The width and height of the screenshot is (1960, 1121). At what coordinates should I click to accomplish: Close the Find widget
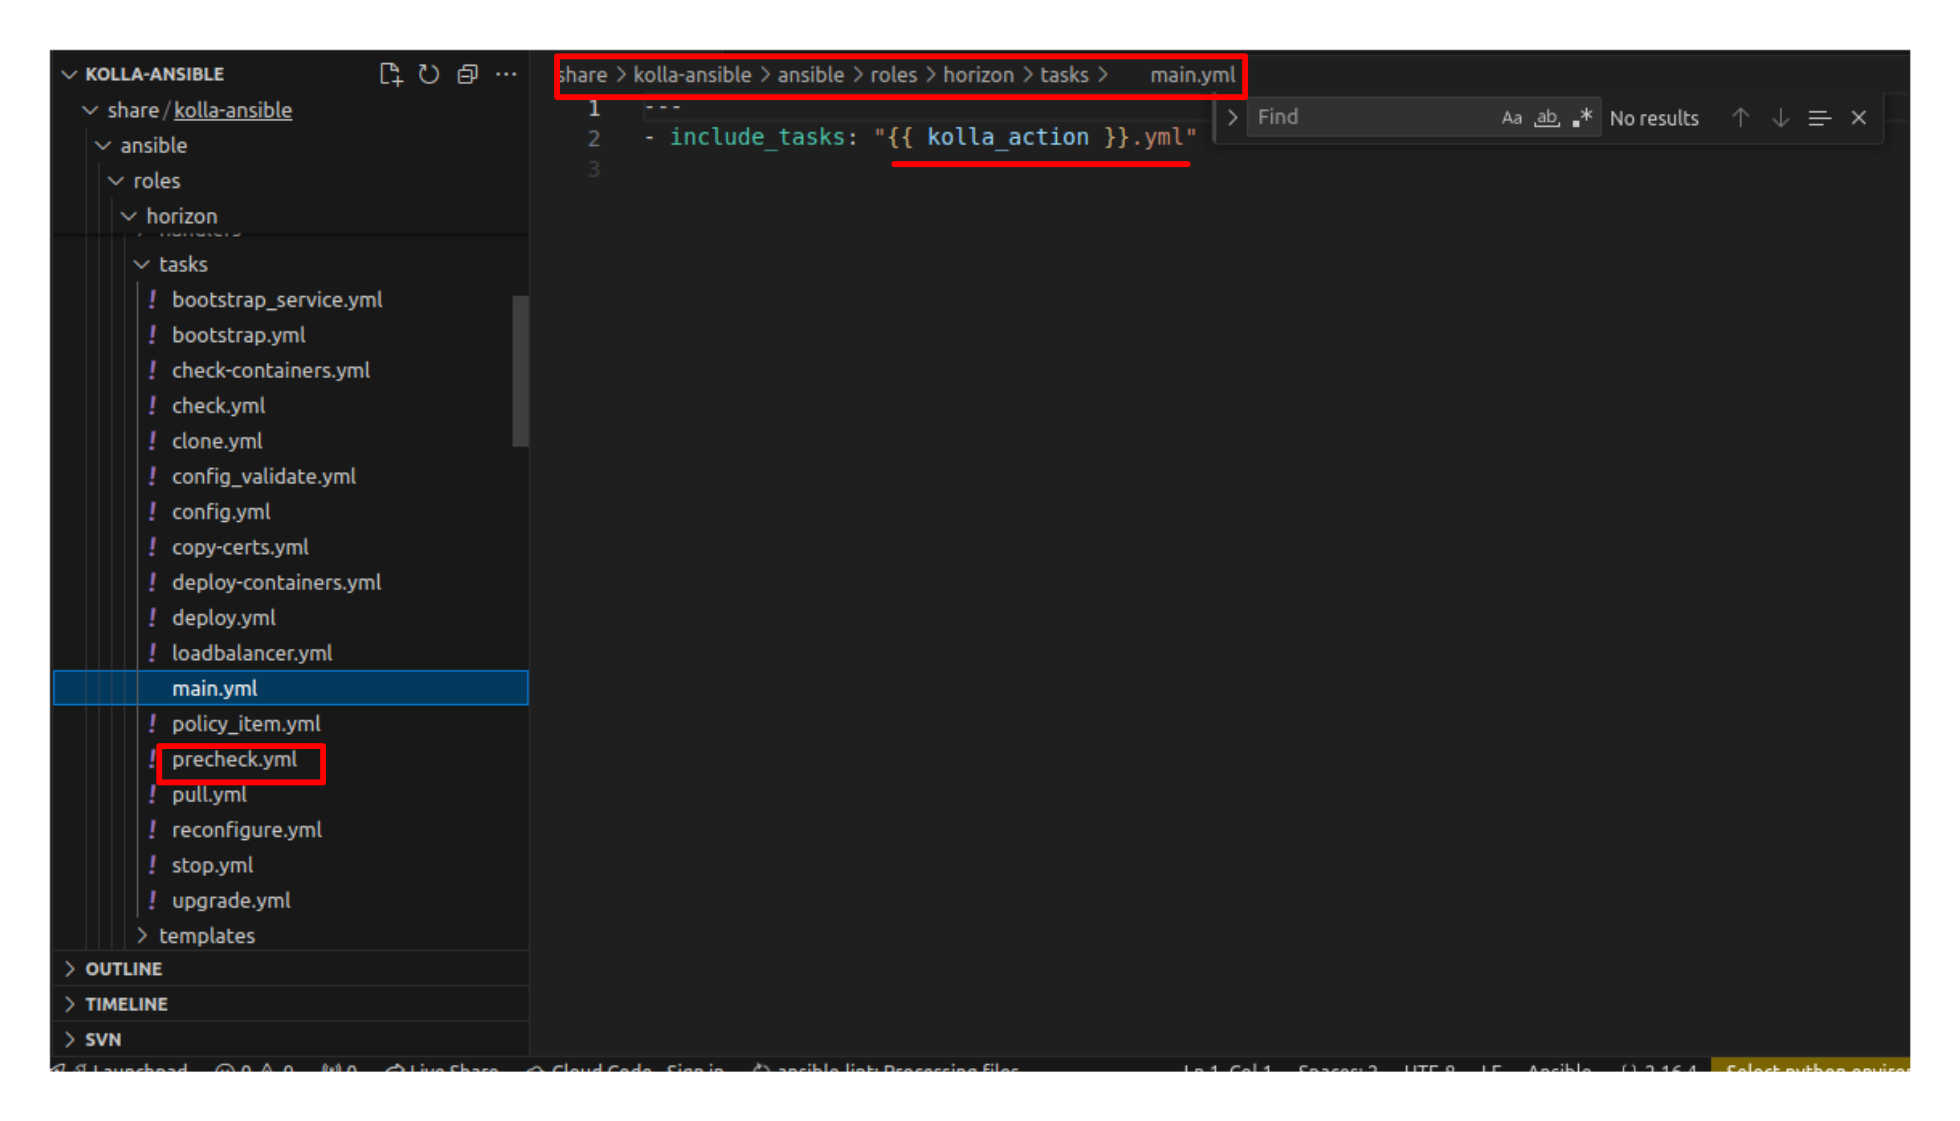pos(1859,118)
